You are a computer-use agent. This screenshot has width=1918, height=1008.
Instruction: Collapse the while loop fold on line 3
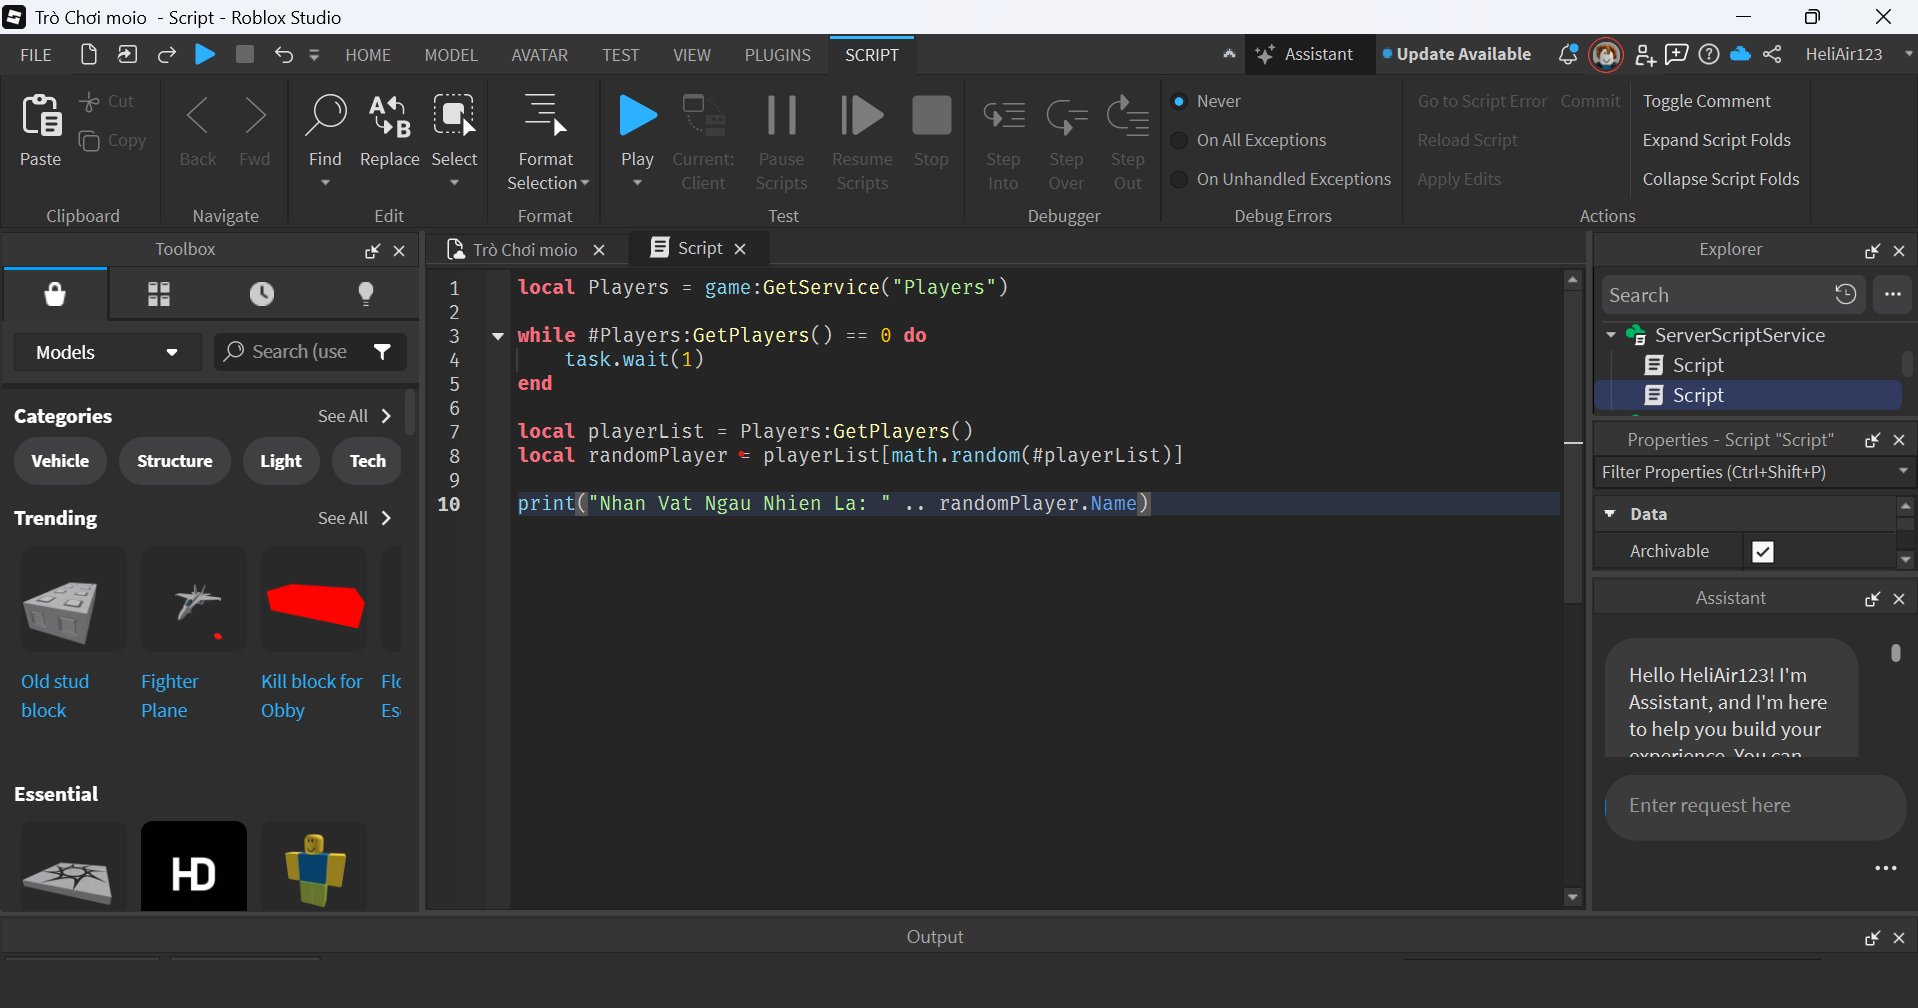(497, 336)
